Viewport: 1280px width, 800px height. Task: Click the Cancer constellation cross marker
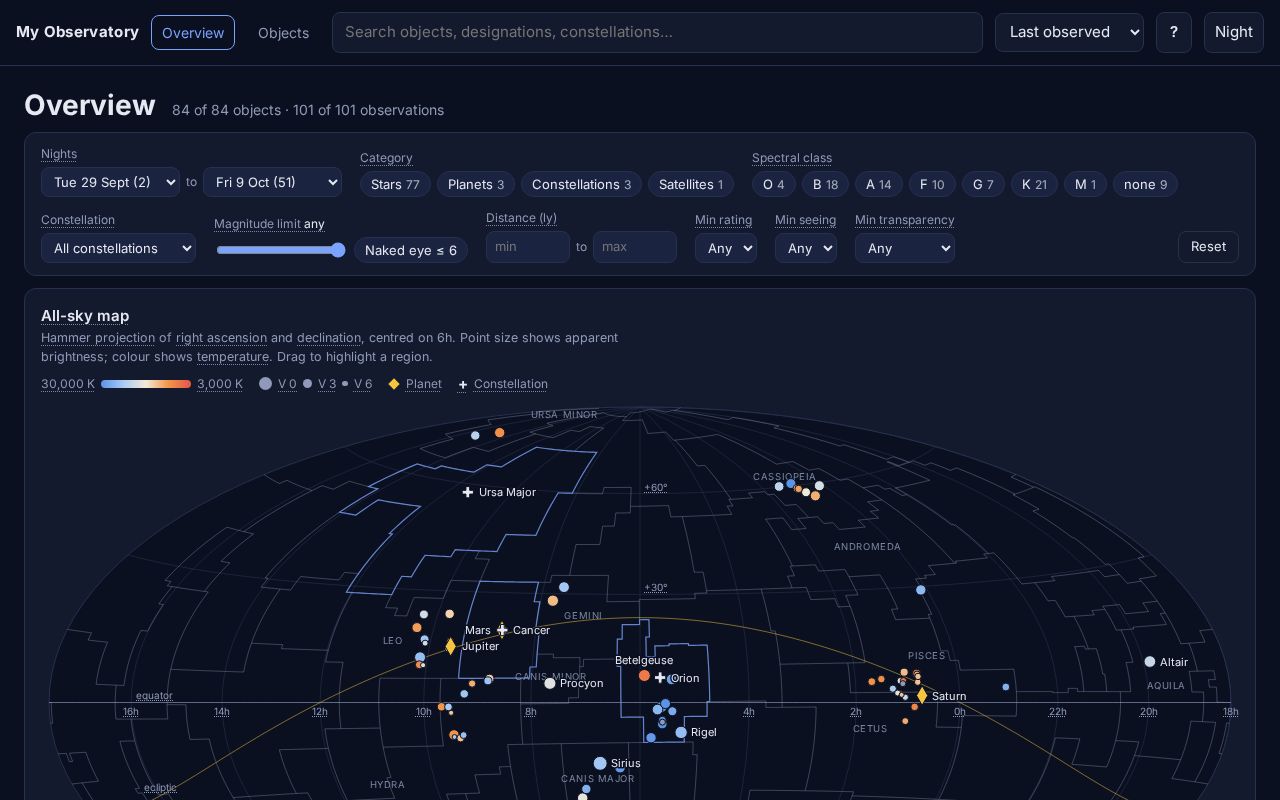(x=502, y=630)
